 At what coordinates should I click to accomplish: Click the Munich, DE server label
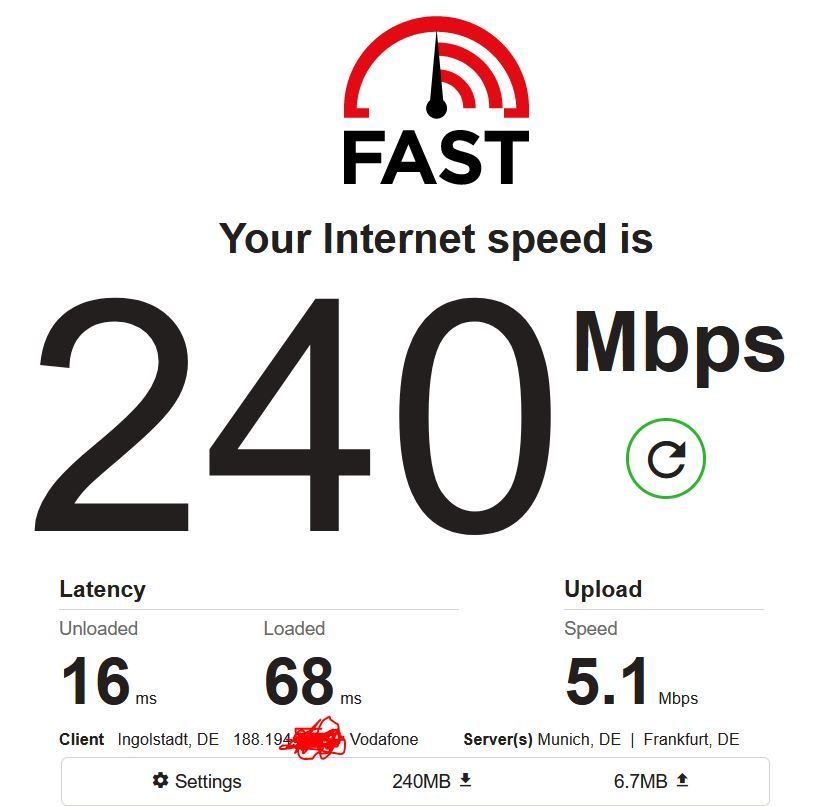click(579, 739)
